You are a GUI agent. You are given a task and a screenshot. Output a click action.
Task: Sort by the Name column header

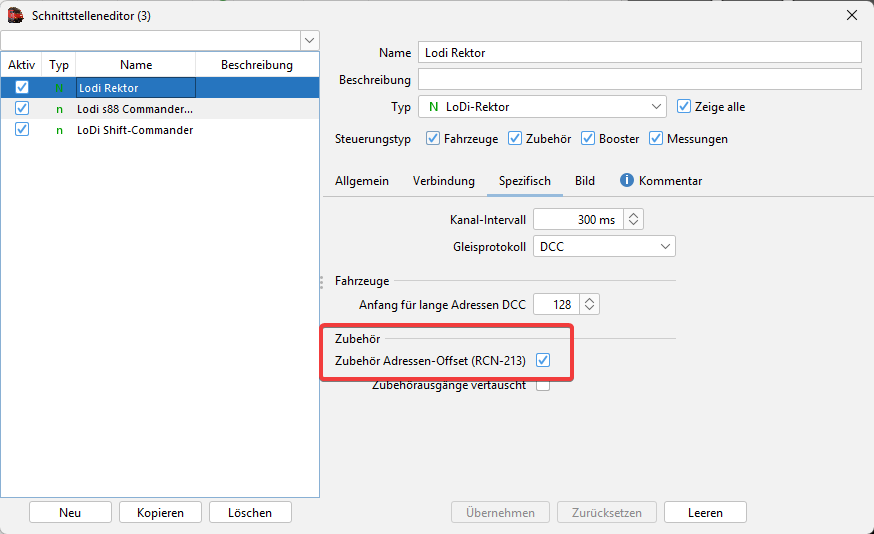135,65
